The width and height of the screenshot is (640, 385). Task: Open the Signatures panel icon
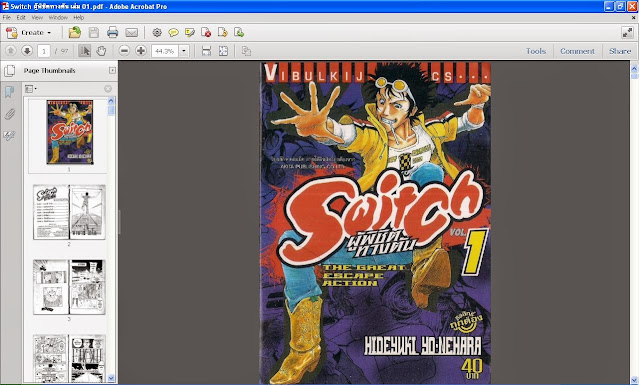tap(9, 136)
